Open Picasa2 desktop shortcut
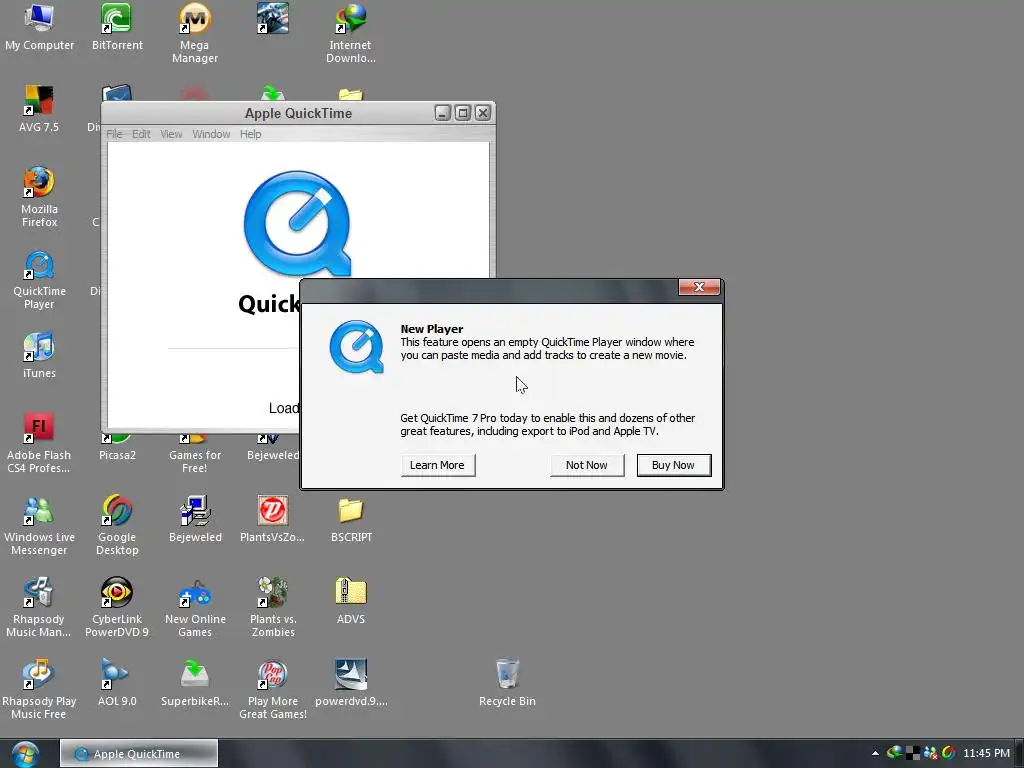The height and width of the screenshot is (768, 1024). click(x=117, y=449)
